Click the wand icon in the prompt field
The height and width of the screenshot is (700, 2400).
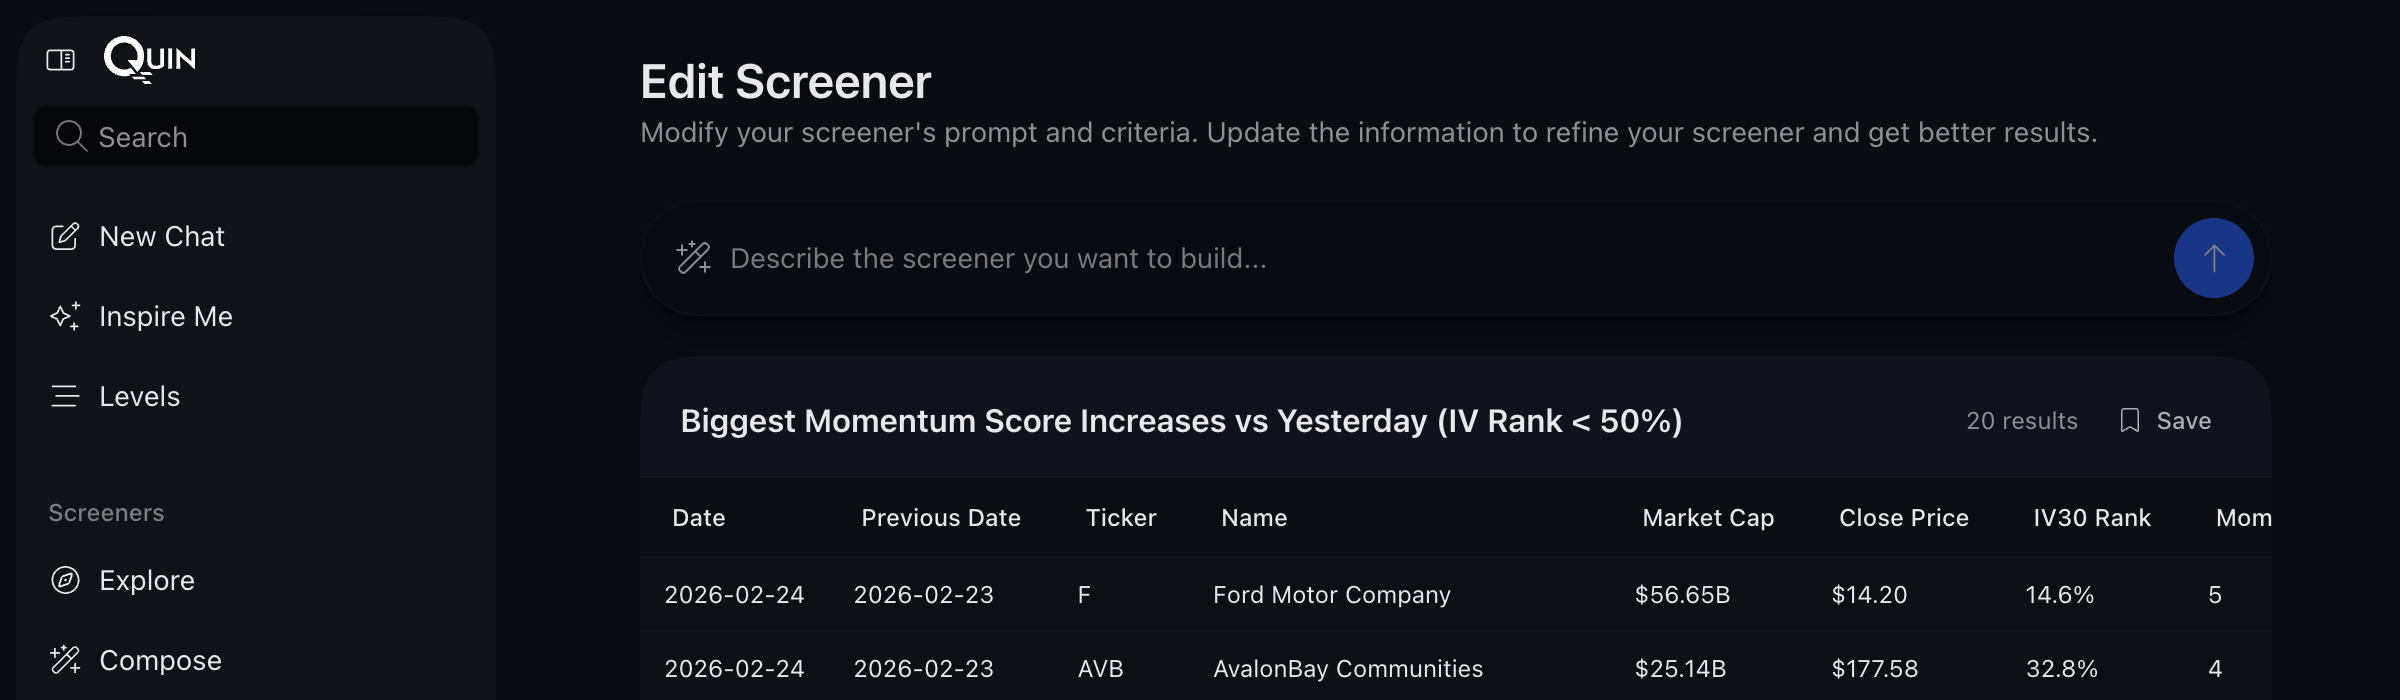click(694, 258)
